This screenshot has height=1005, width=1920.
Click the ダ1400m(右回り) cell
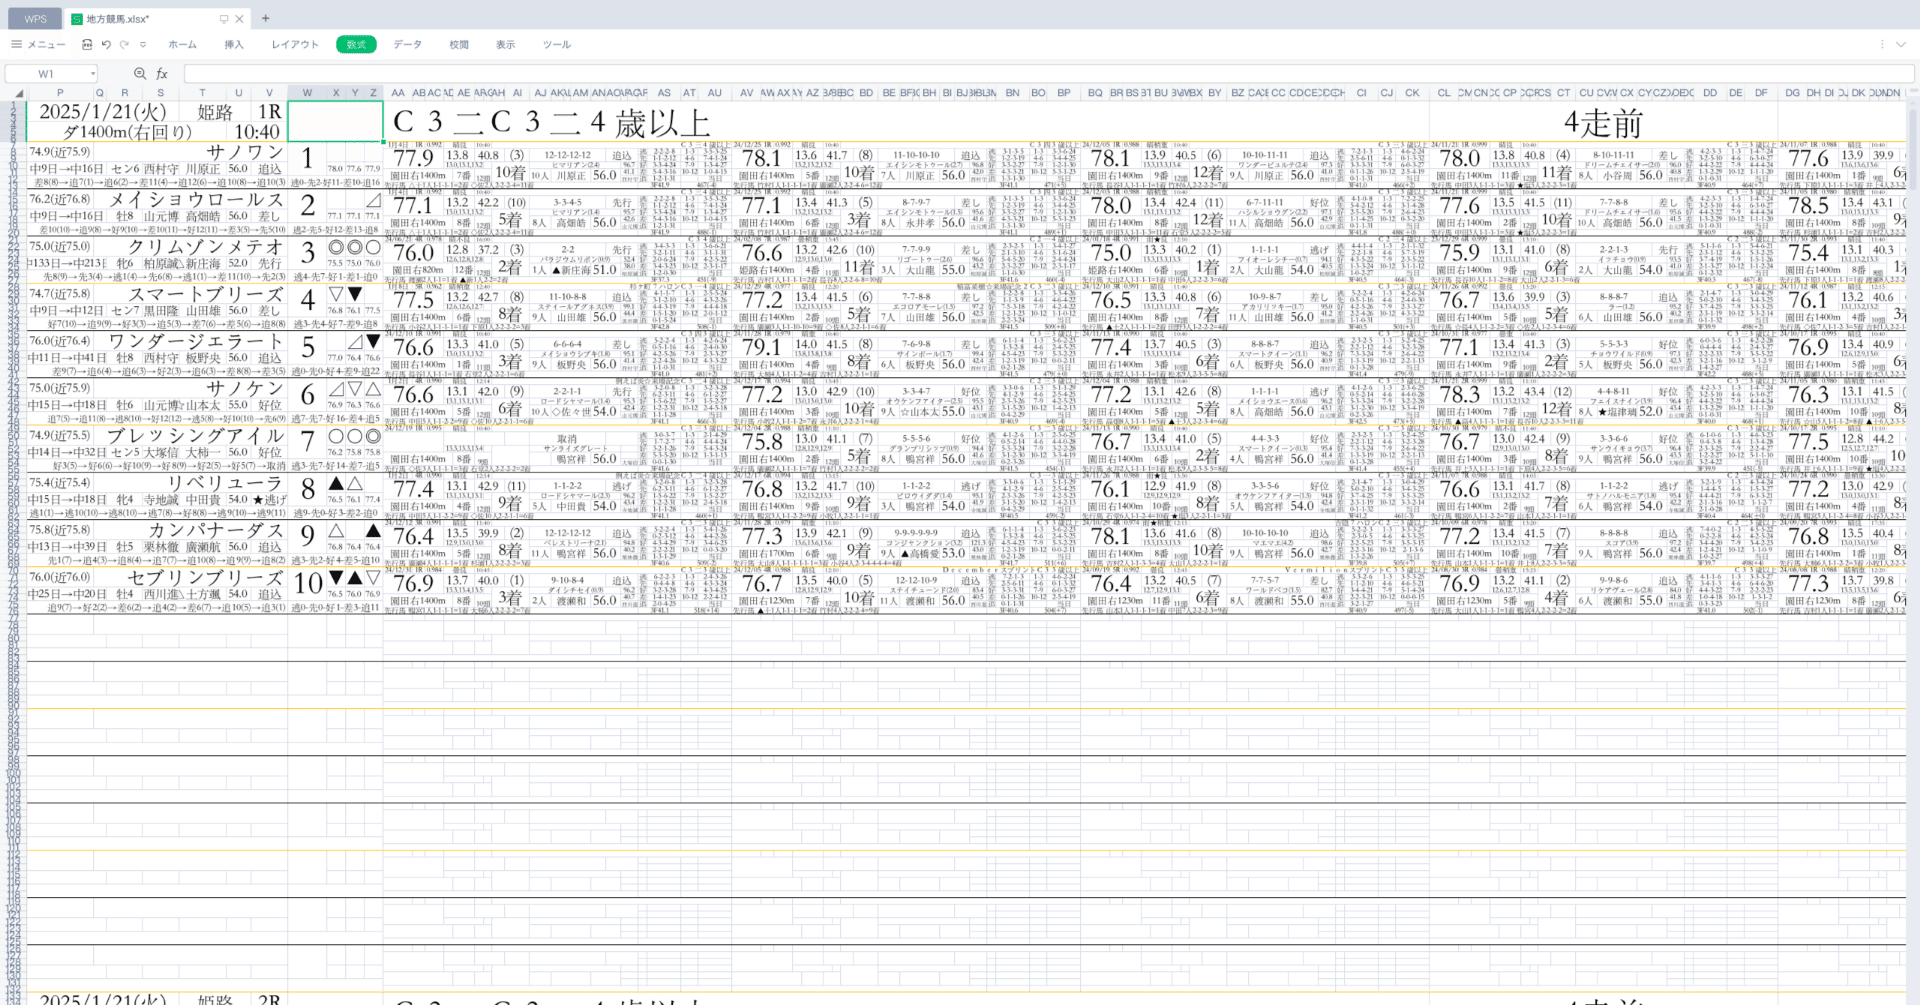127,132
